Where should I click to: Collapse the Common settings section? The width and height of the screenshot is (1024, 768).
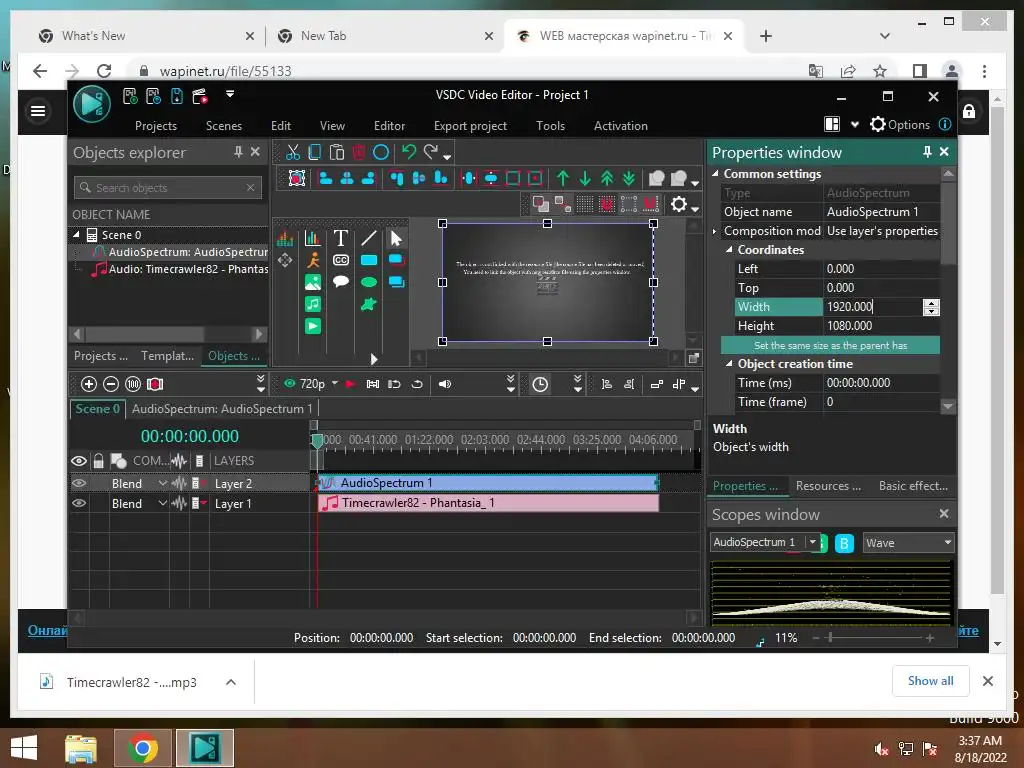[x=715, y=174]
